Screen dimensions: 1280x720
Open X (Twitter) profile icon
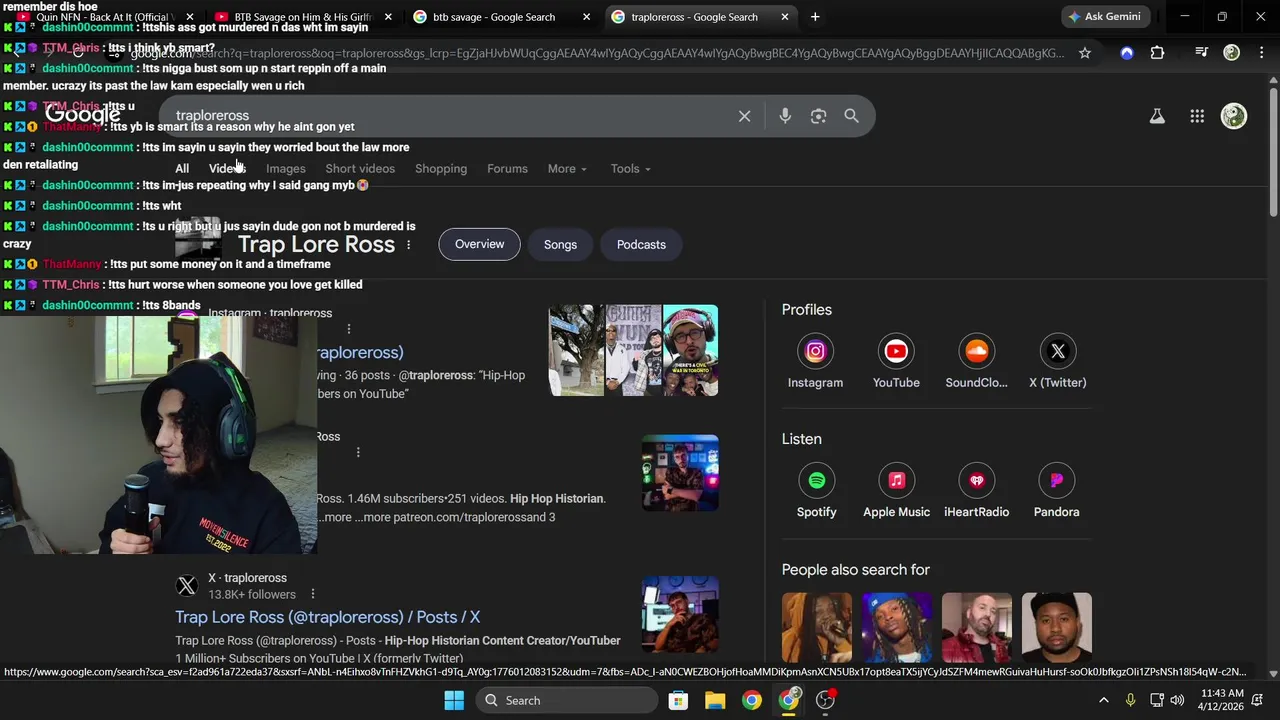[1058, 351]
